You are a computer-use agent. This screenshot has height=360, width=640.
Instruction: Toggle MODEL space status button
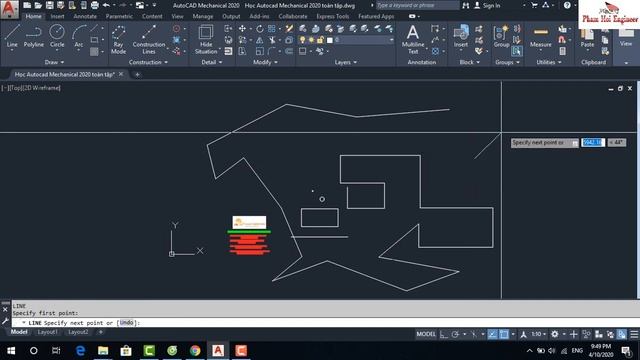pos(426,334)
